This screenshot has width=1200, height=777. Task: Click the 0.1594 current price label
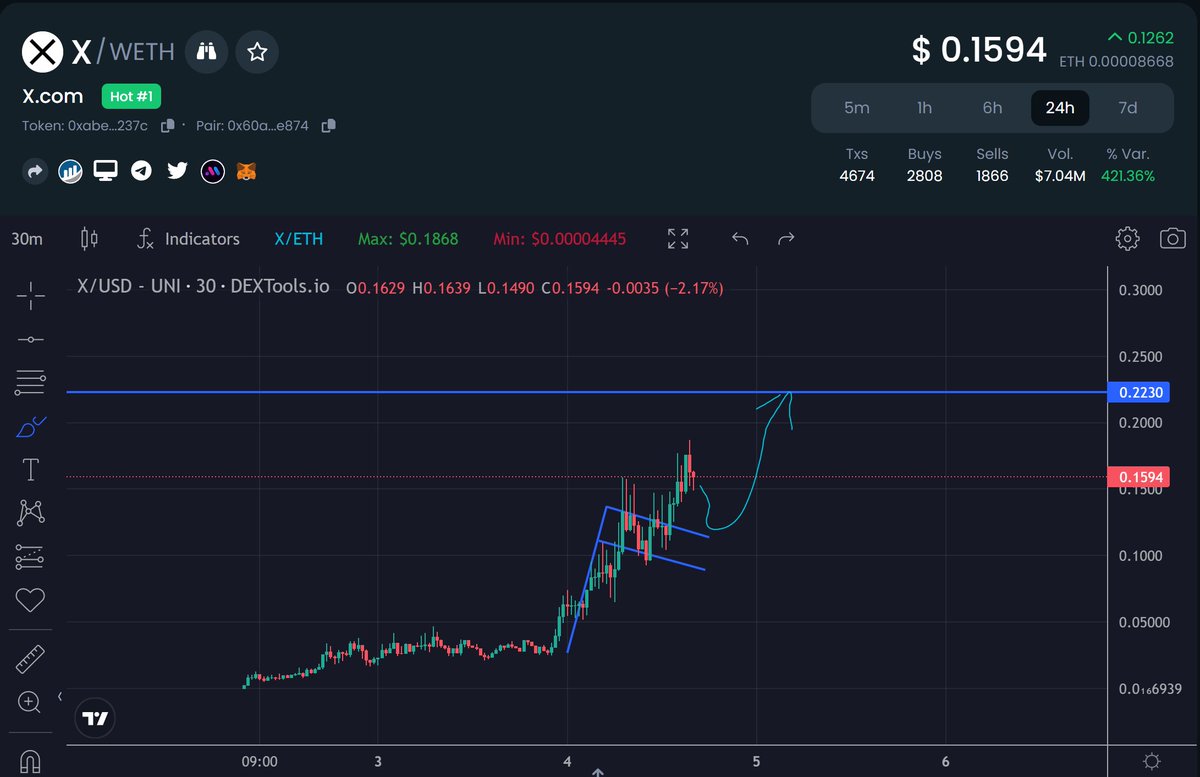pyautogui.click(x=1138, y=477)
